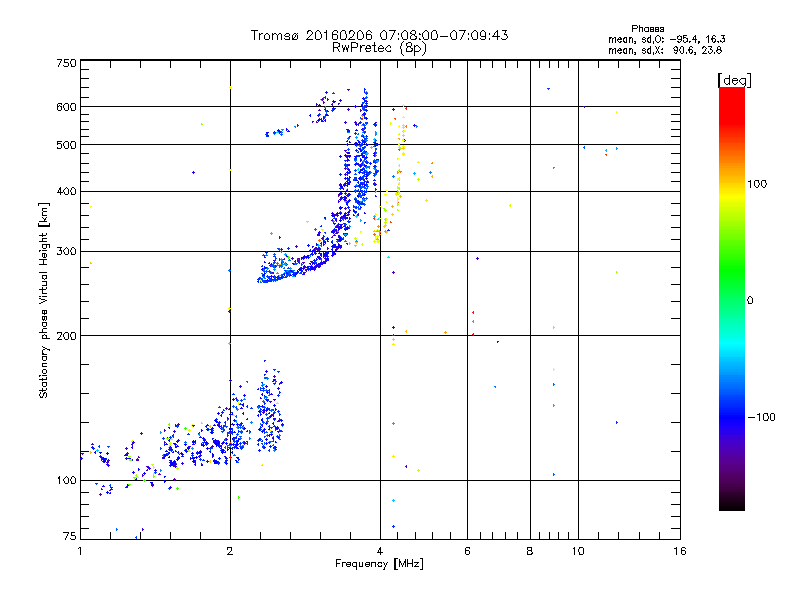Click the 'mean, sd,O: -95.4, 16.3' line
Viewport: 800px width, 600px height.
666,39
